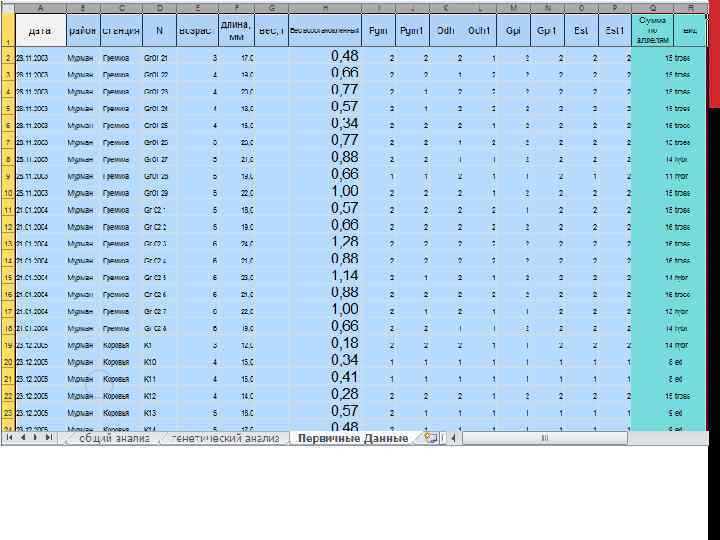The image size is (720, 540).
Task: Jump to first sheet with the navigation arrow
Action: [x=9, y=438]
